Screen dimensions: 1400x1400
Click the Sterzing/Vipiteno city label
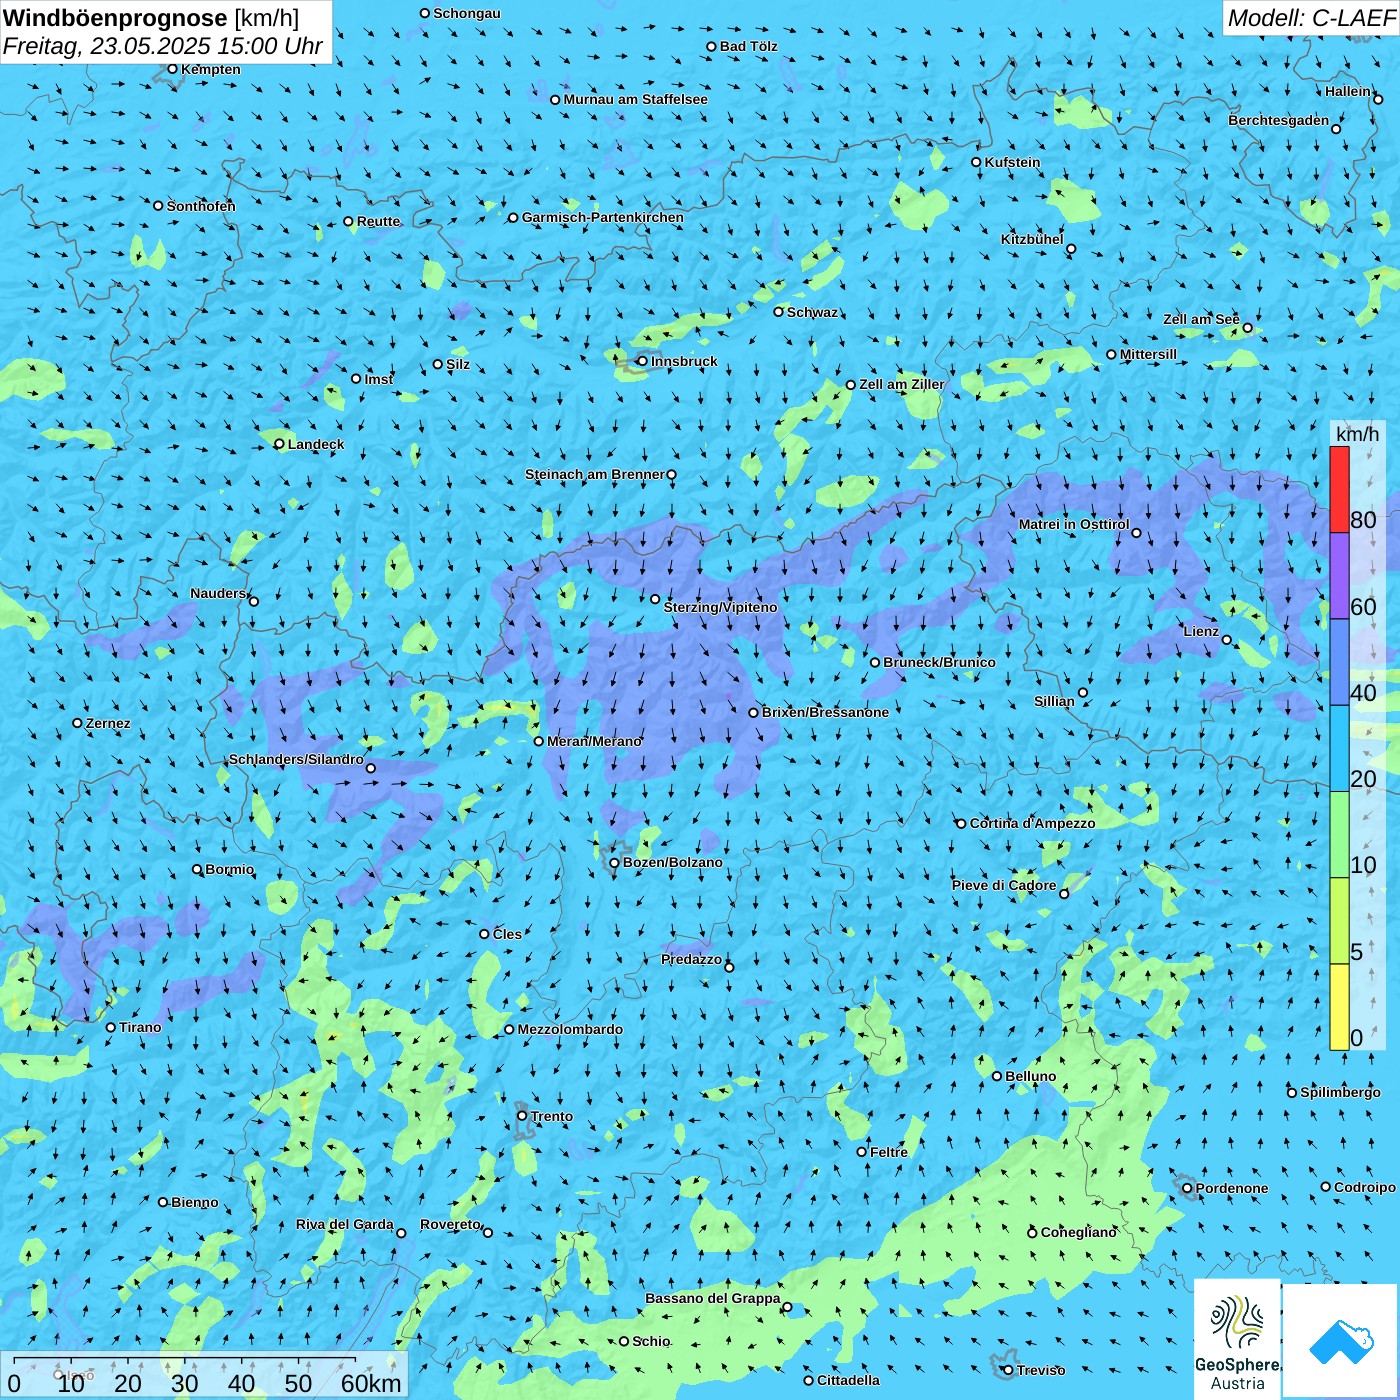click(720, 607)
